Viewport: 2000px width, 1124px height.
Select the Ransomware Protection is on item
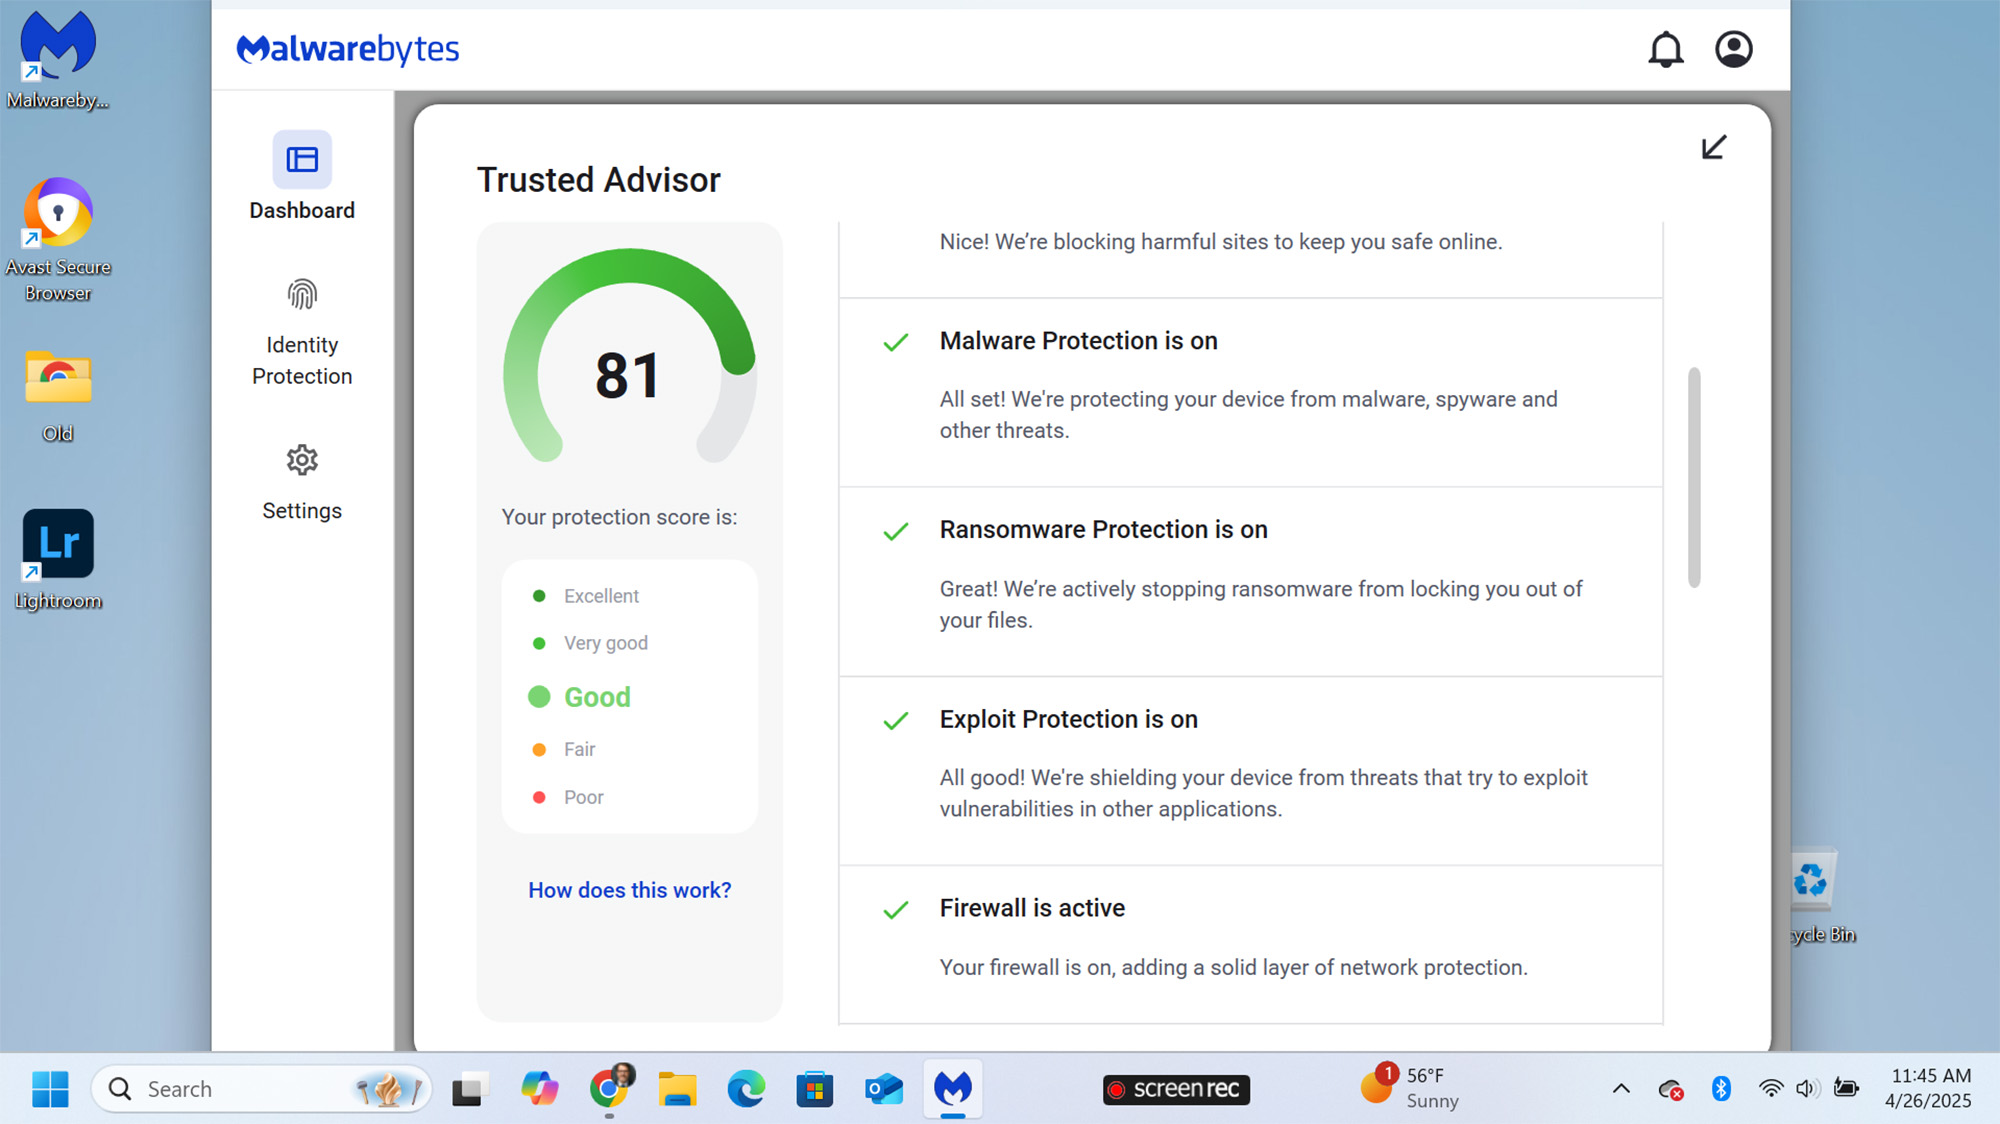(x=1103, y=530)
